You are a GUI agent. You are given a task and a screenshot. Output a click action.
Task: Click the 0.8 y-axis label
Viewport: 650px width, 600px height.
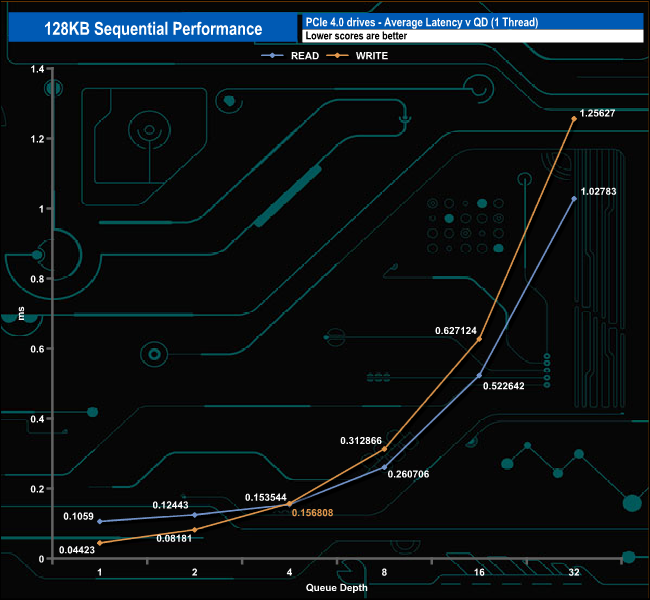coord(37,279)
